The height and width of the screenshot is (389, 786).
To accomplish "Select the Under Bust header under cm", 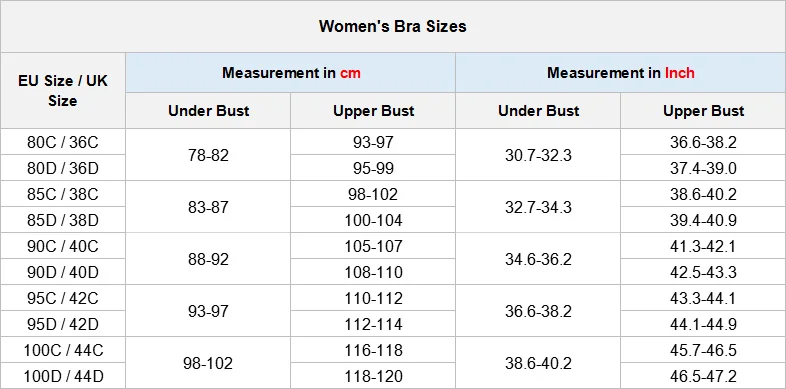I will point(208,111).
